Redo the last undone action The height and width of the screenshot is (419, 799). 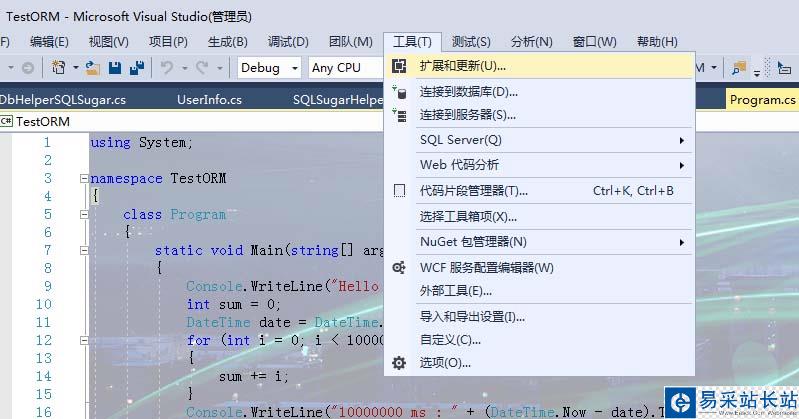(x=202, y=67)
